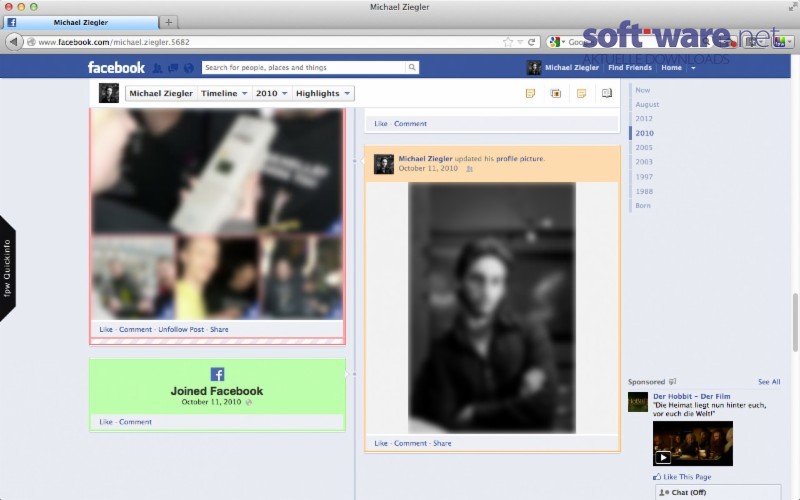This screenshot has width=800, height=500.
Task: Click the fpw extension icon in browser toolbar
Action: click(x=779, y=42)
